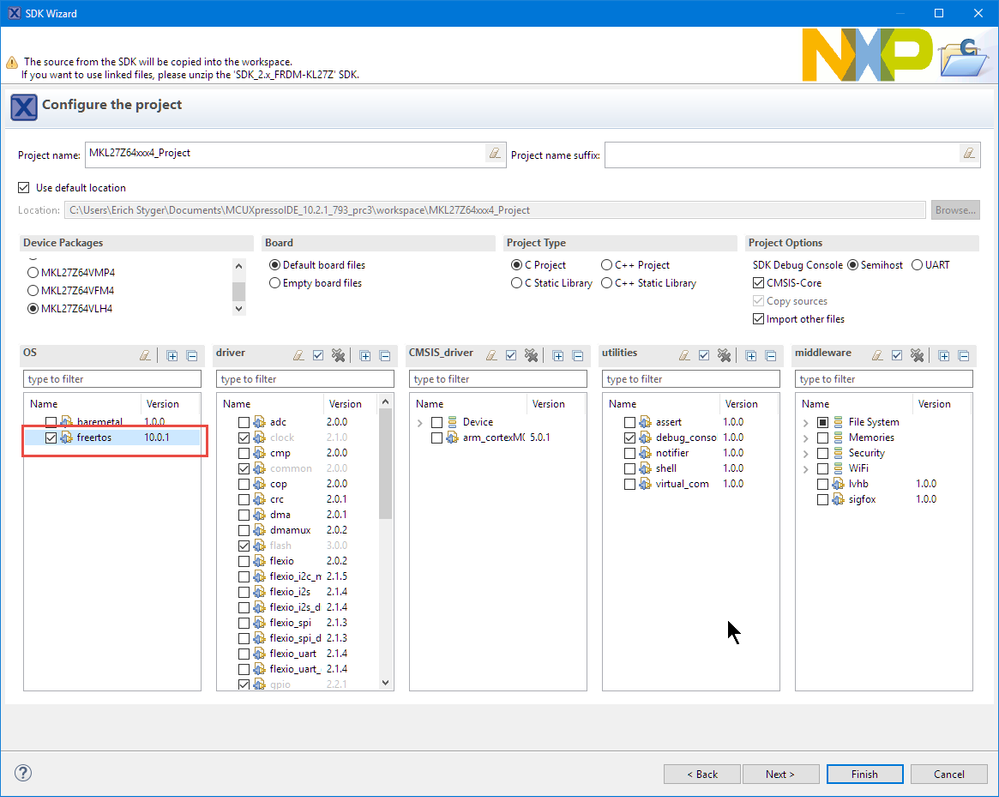Clear the middleware filter with eraser icon
The height and width of the screenshot is (797, 999).
878,355
